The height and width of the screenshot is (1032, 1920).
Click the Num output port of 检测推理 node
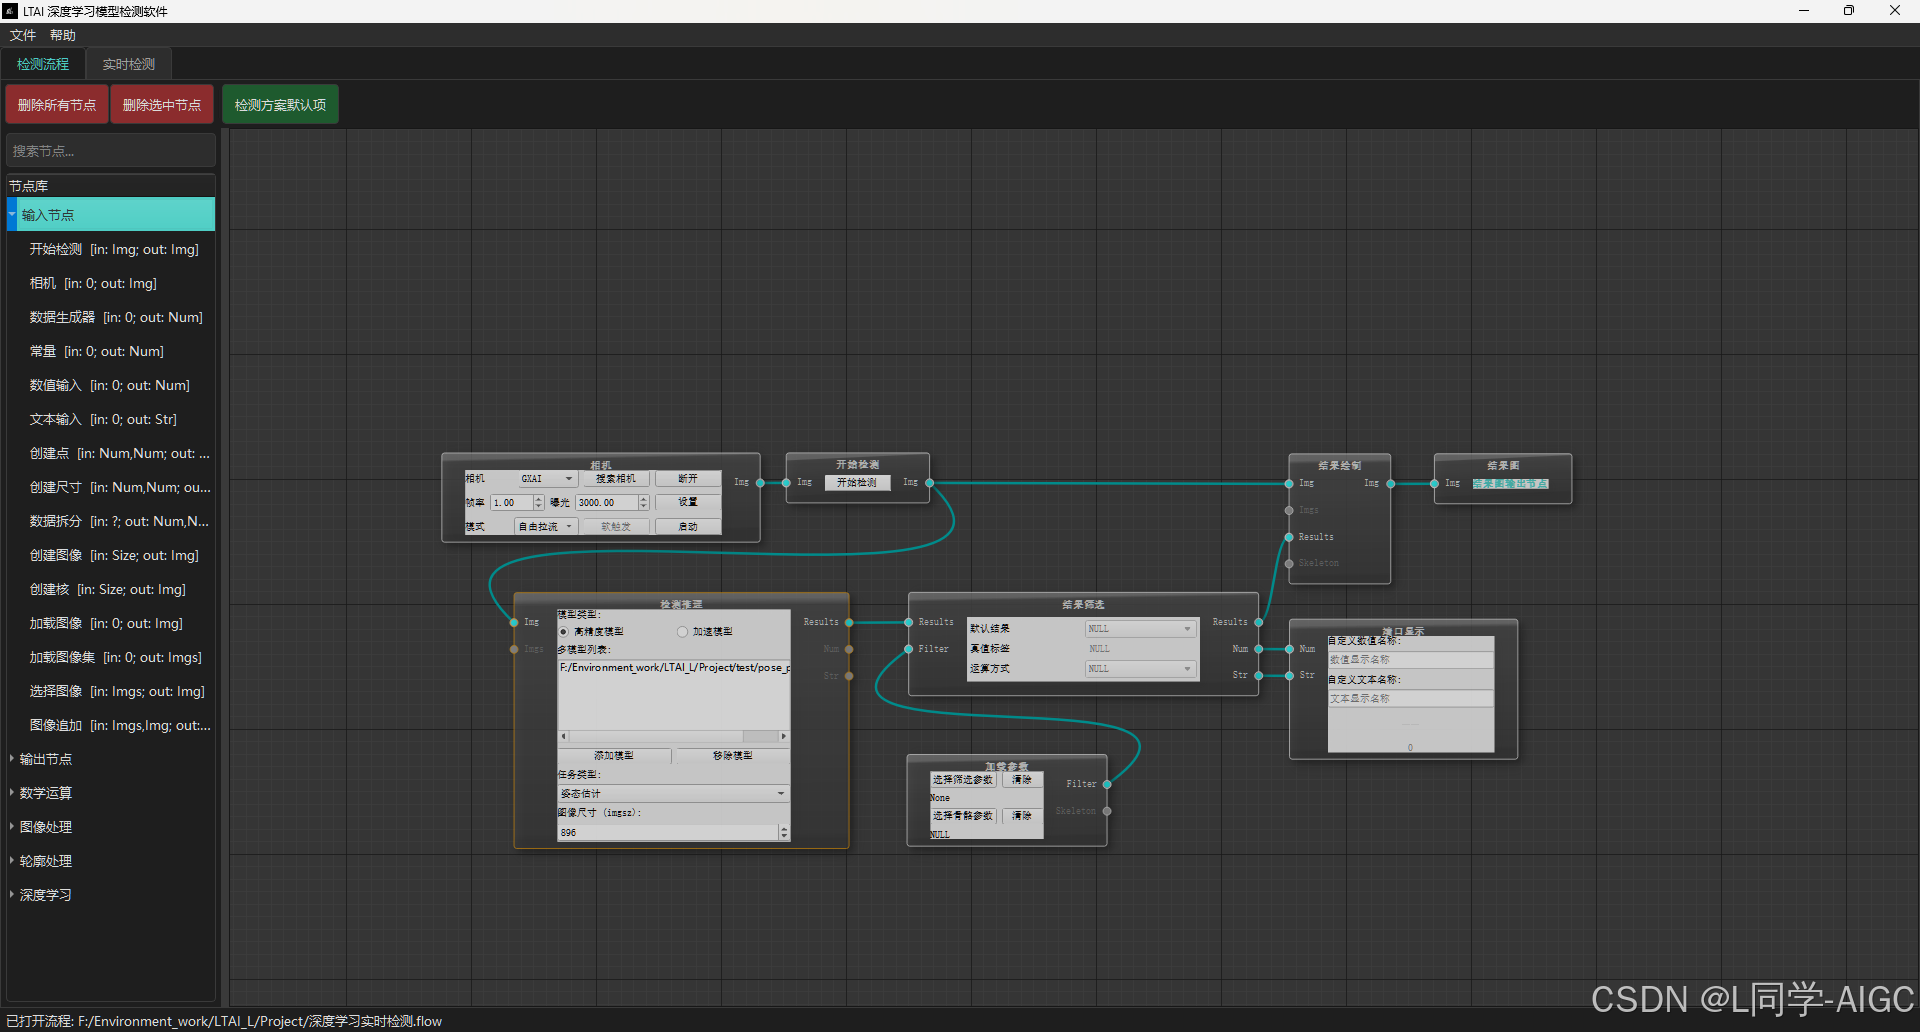point(849,649)
